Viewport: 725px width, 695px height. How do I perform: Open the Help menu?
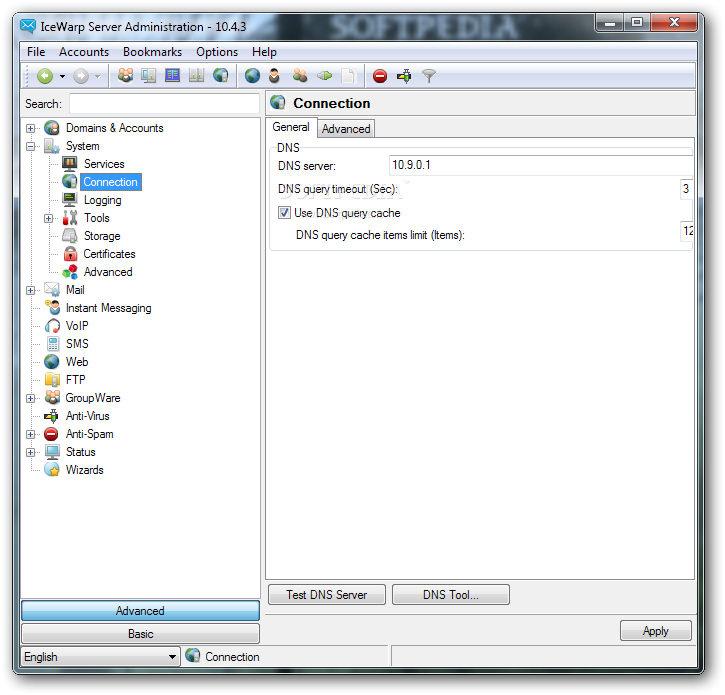tap(264, 52)
